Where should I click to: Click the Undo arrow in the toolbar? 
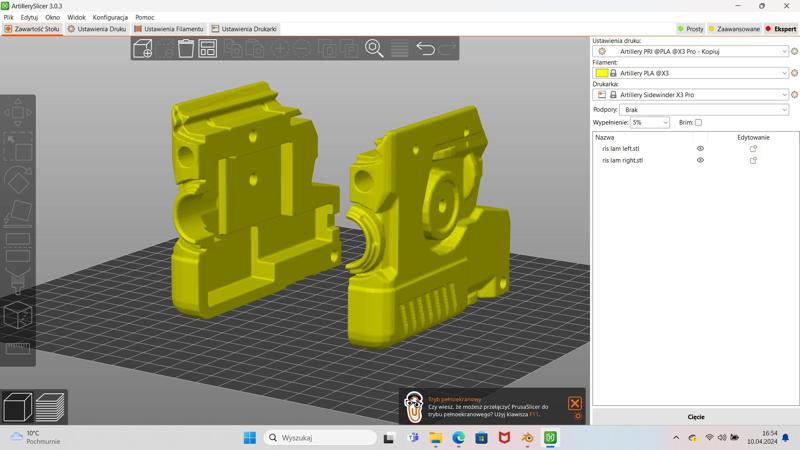point(425,49)
